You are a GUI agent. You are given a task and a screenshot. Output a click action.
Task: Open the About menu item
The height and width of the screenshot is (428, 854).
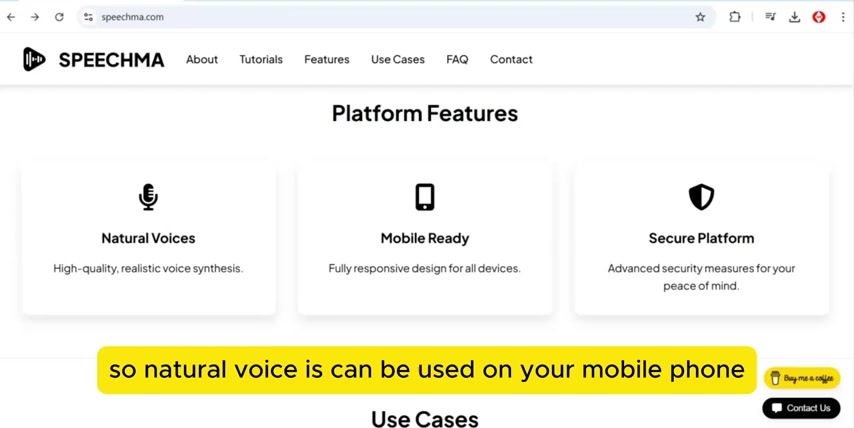pos(202,60)
